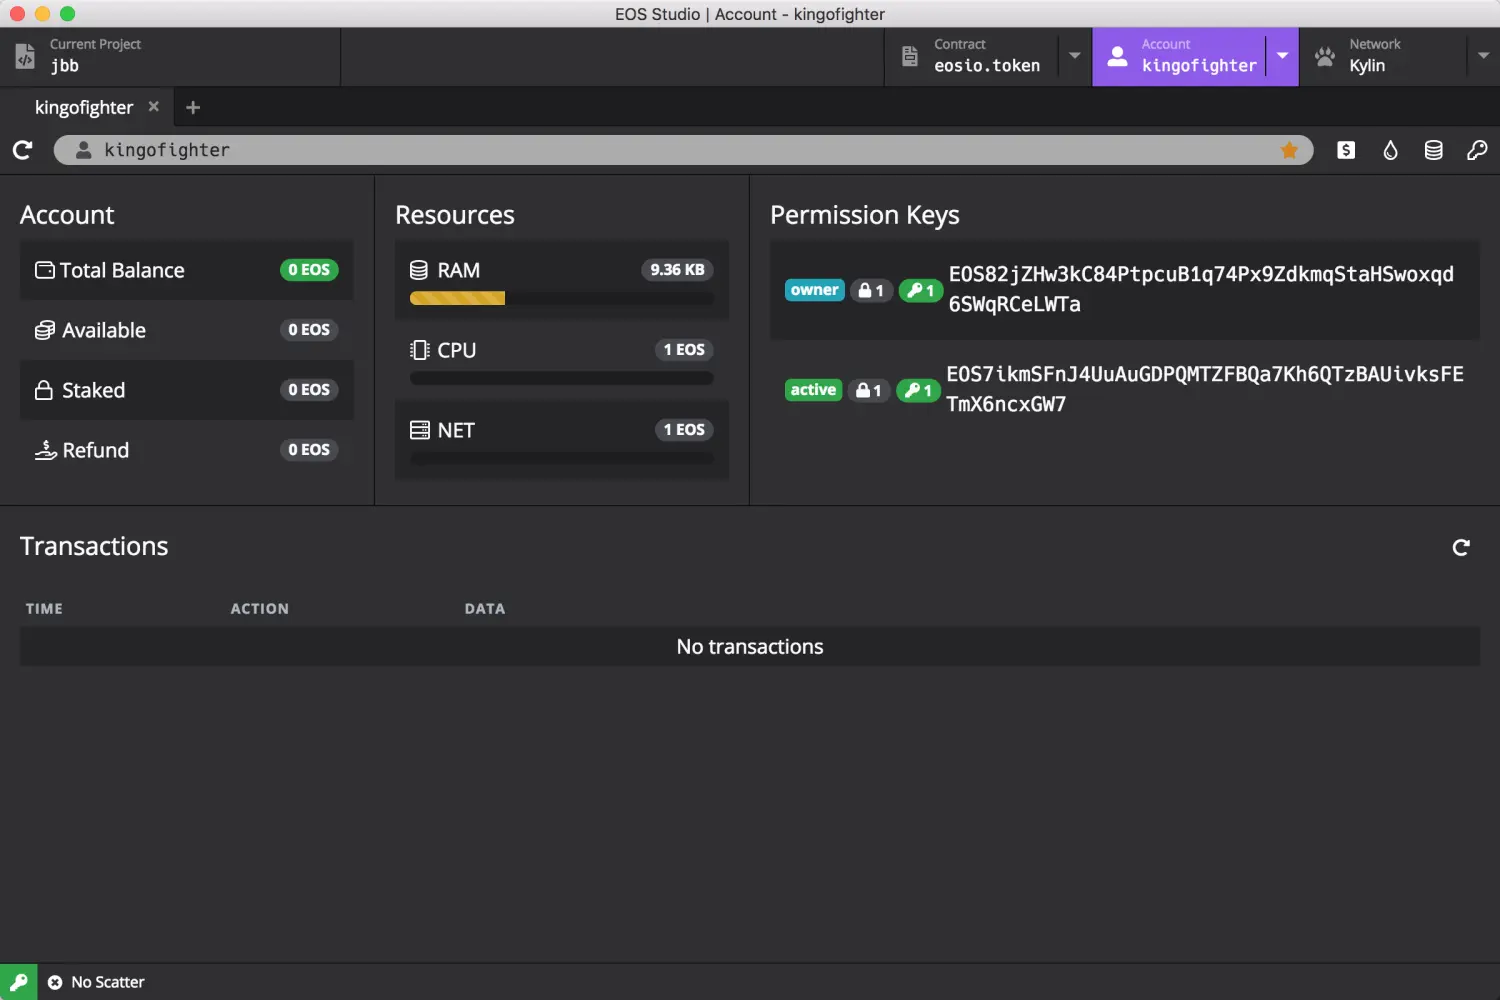Expand the Contract eosio.token dropdown arrow

click(1075, 56)
